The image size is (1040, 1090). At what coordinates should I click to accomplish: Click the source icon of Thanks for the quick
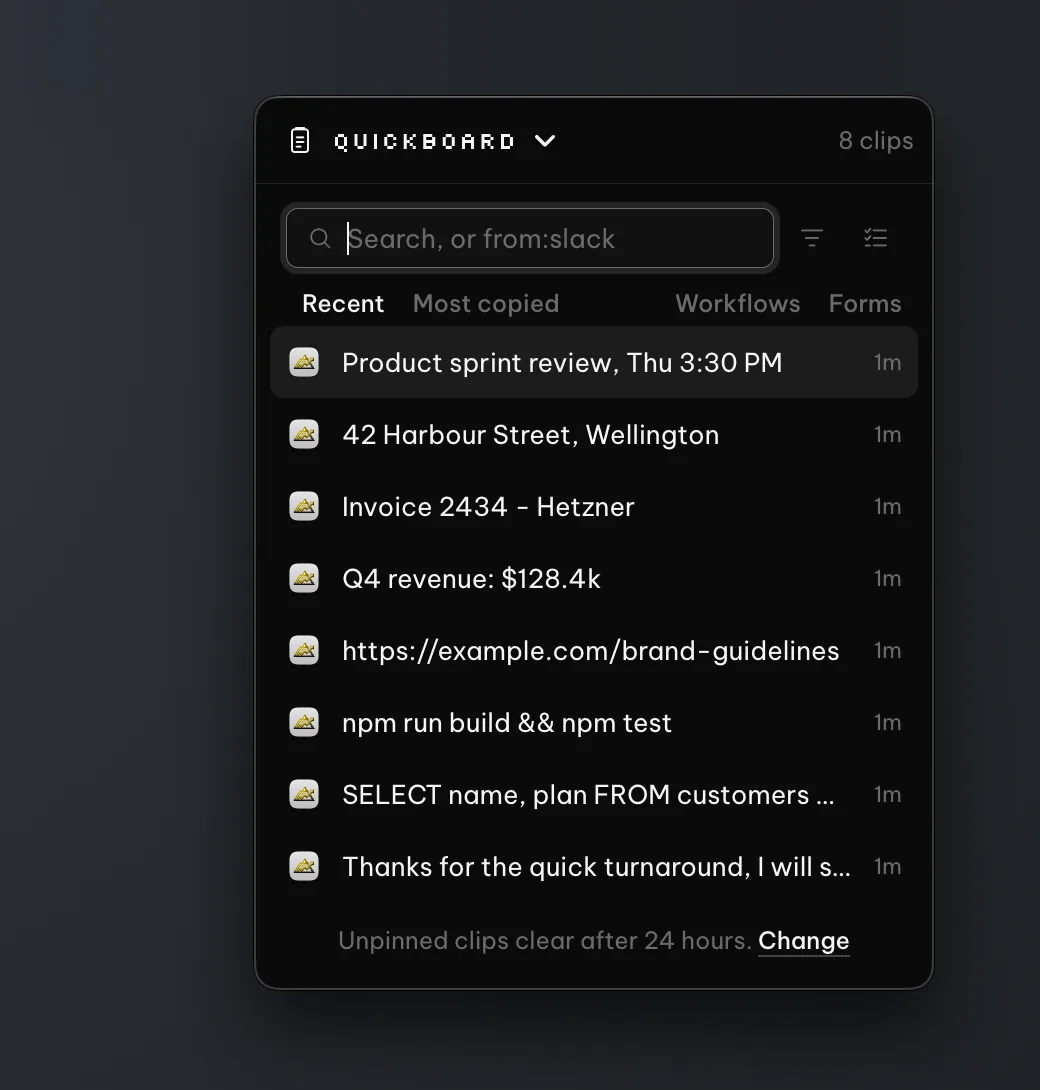tap(304, 866)
